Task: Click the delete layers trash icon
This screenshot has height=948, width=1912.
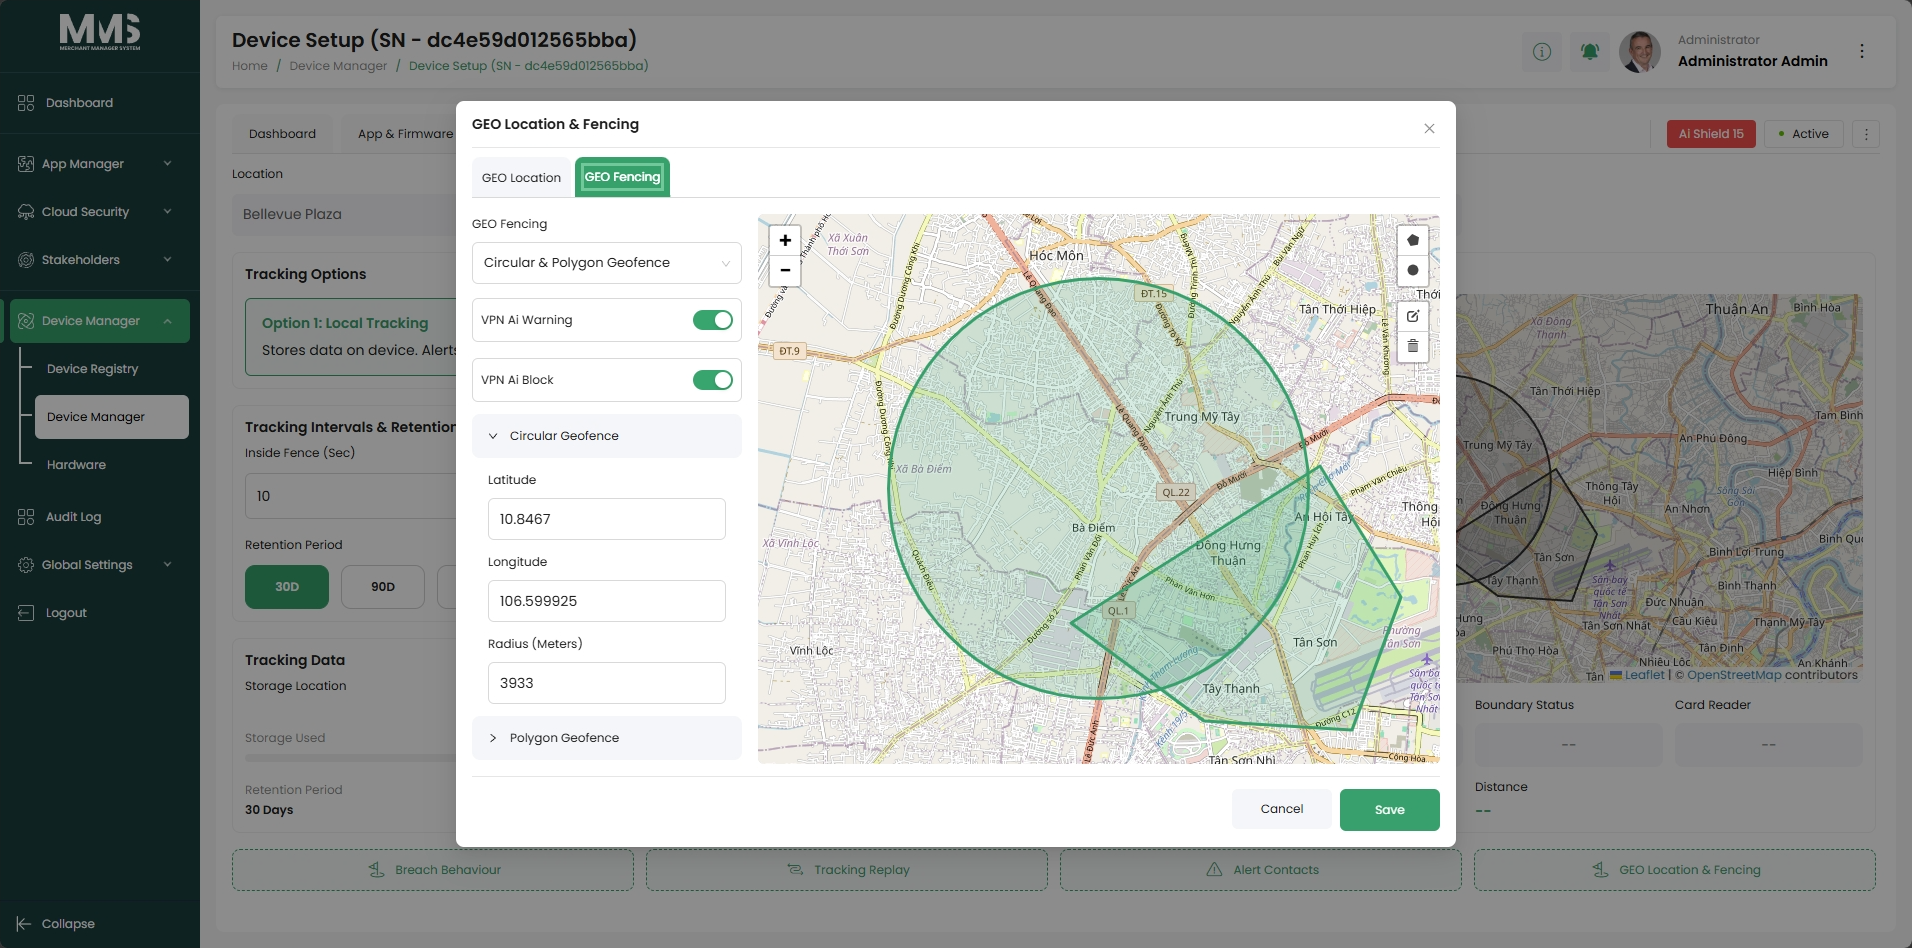Action: pos(1412,346)
